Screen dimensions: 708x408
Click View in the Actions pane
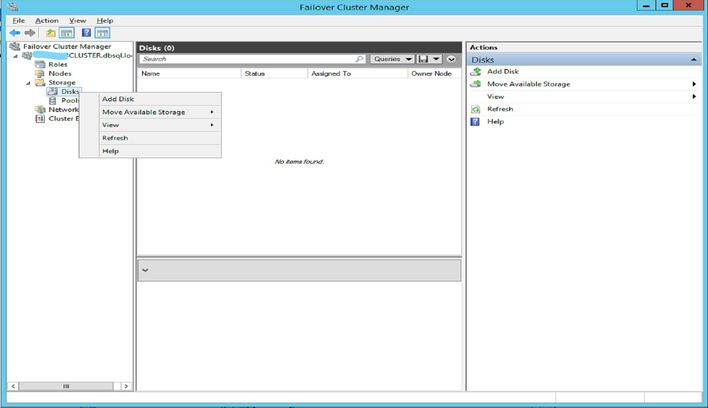(x=495, y=97)
